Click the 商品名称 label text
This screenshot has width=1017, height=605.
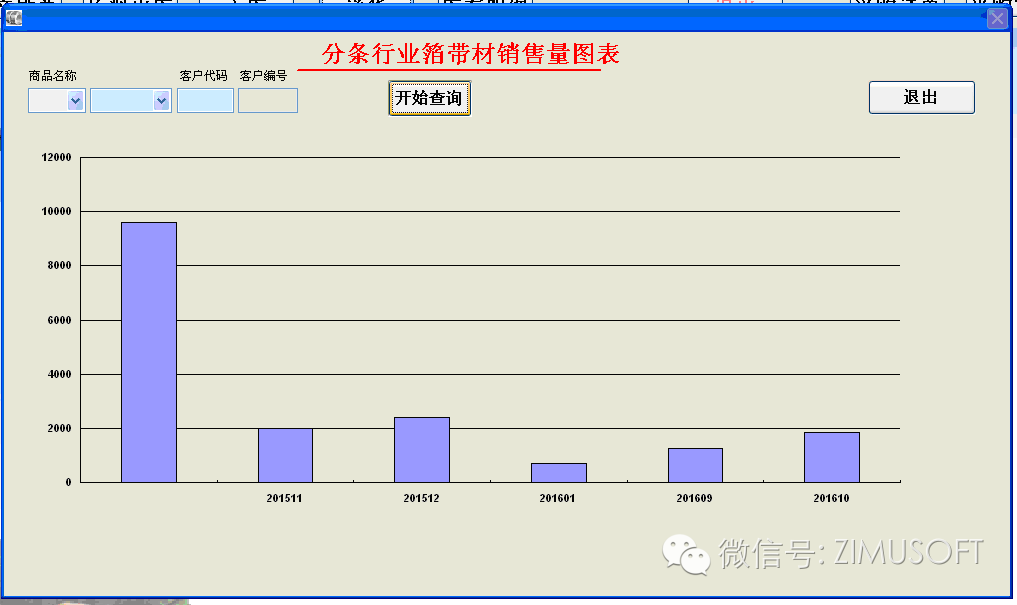point(52,76)
